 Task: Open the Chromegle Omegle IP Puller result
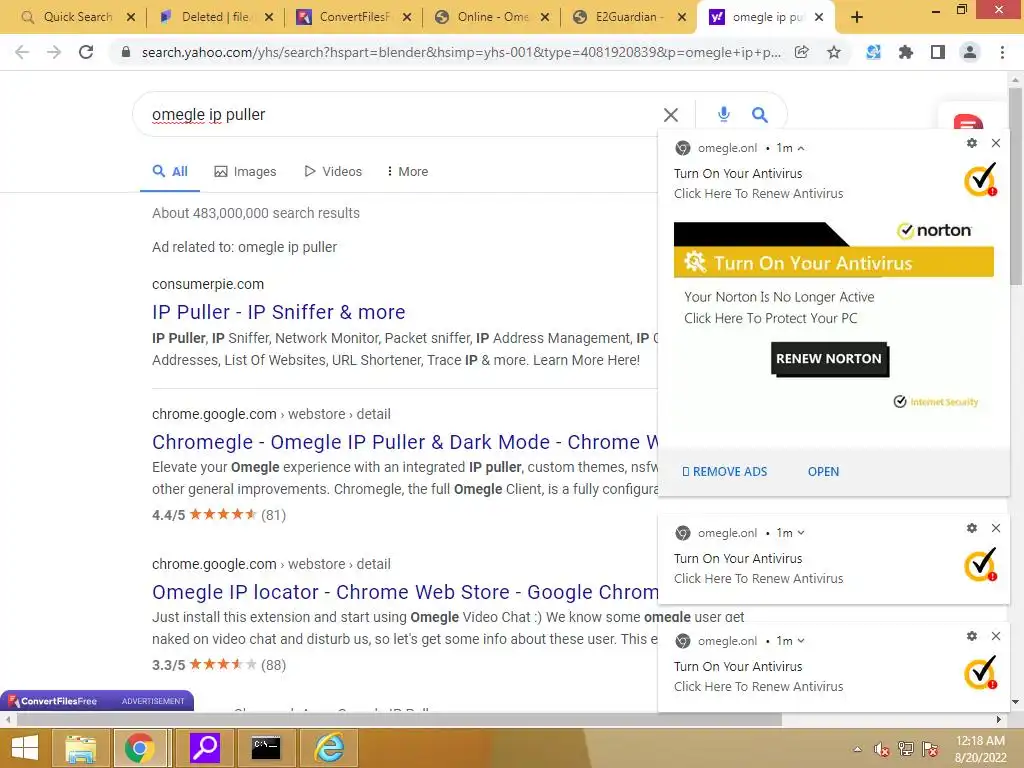click(x=405, y=442)
